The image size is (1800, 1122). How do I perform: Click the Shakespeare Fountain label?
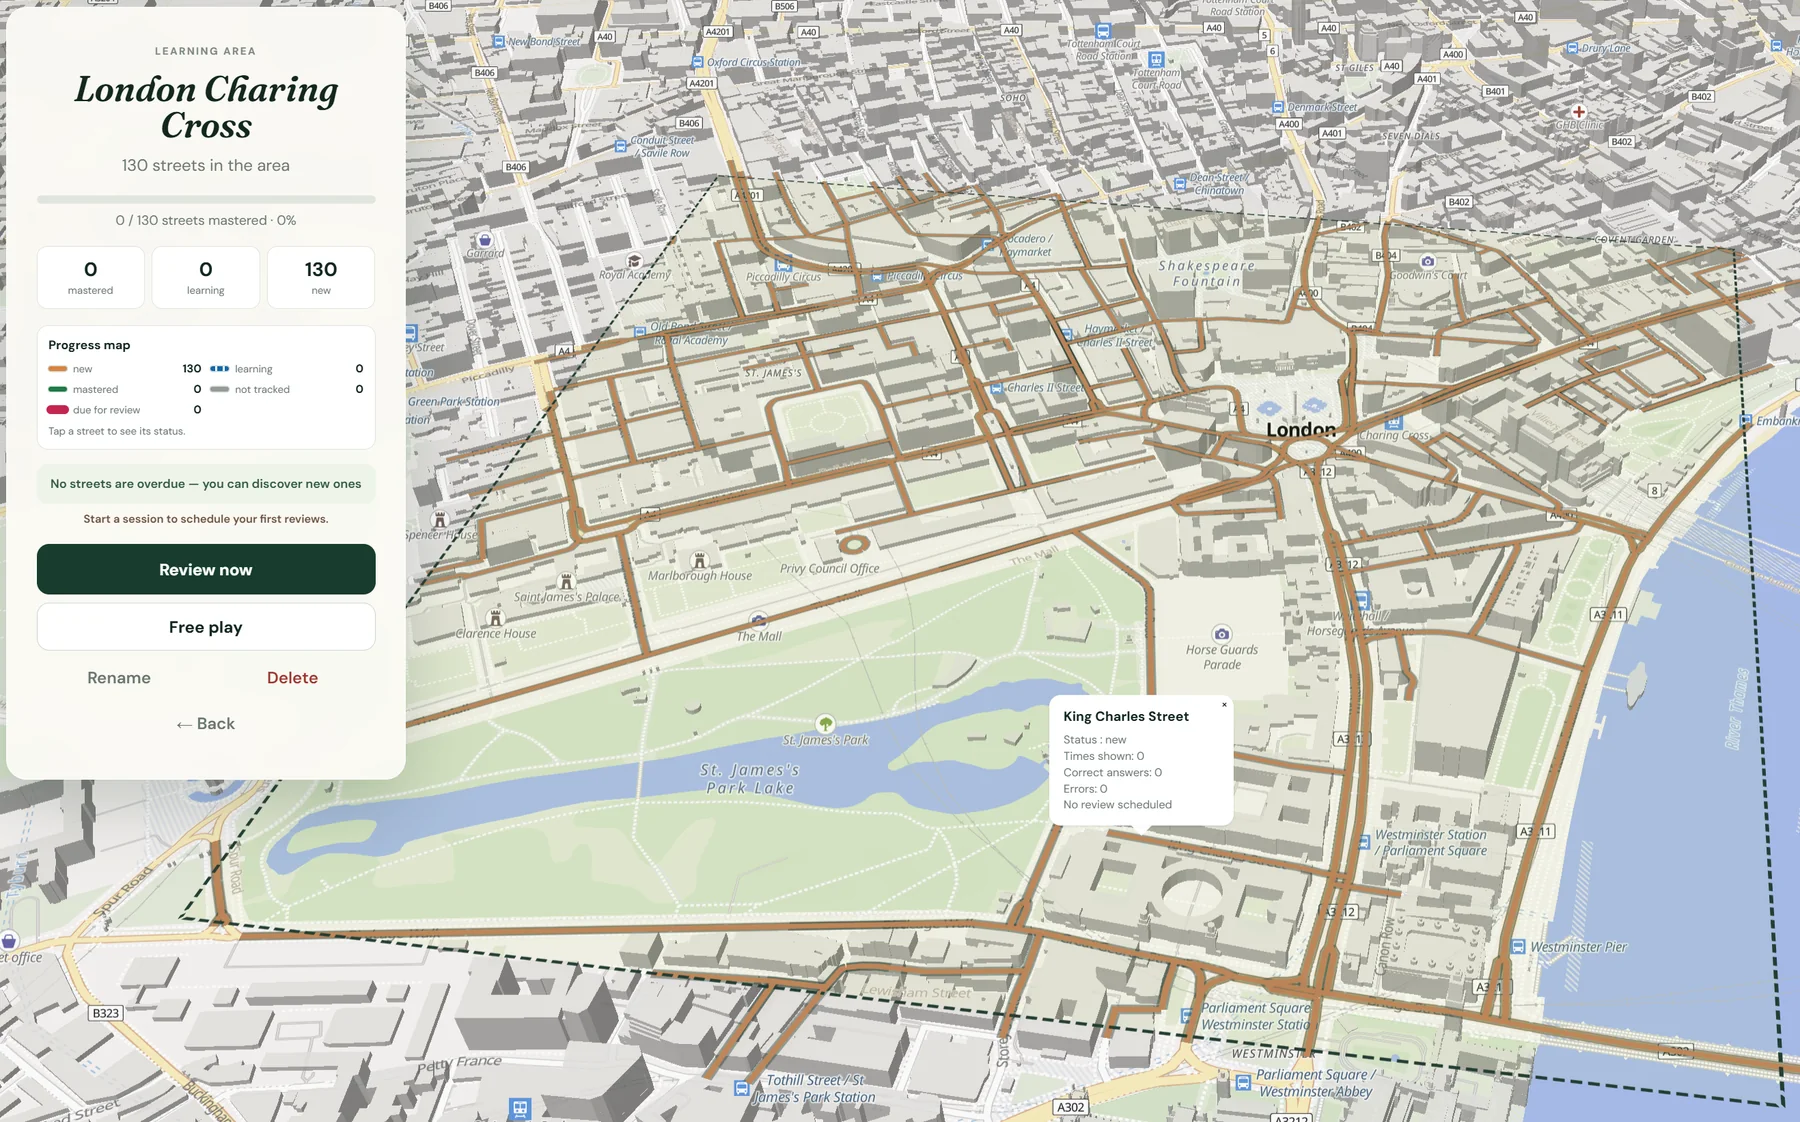1207,274
